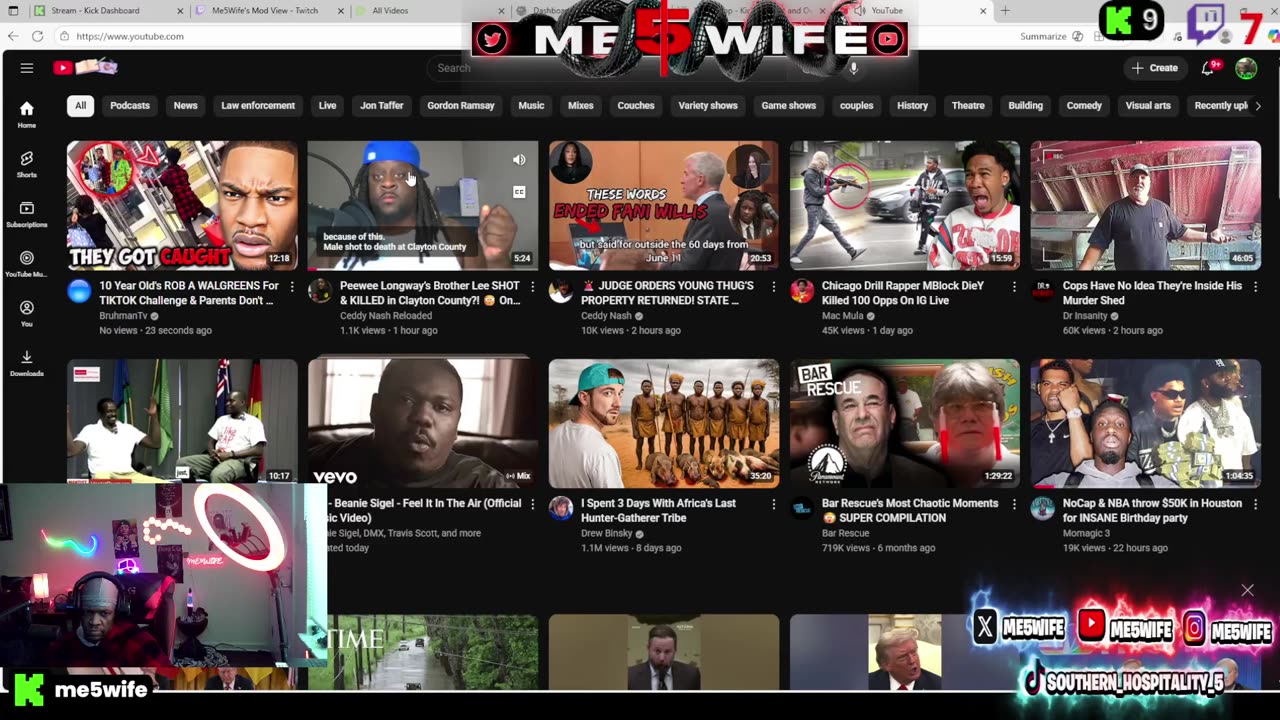Open Bar Rescue compilation thumbnail
The height and width of the screenshot is (720, 1280).
905,423
